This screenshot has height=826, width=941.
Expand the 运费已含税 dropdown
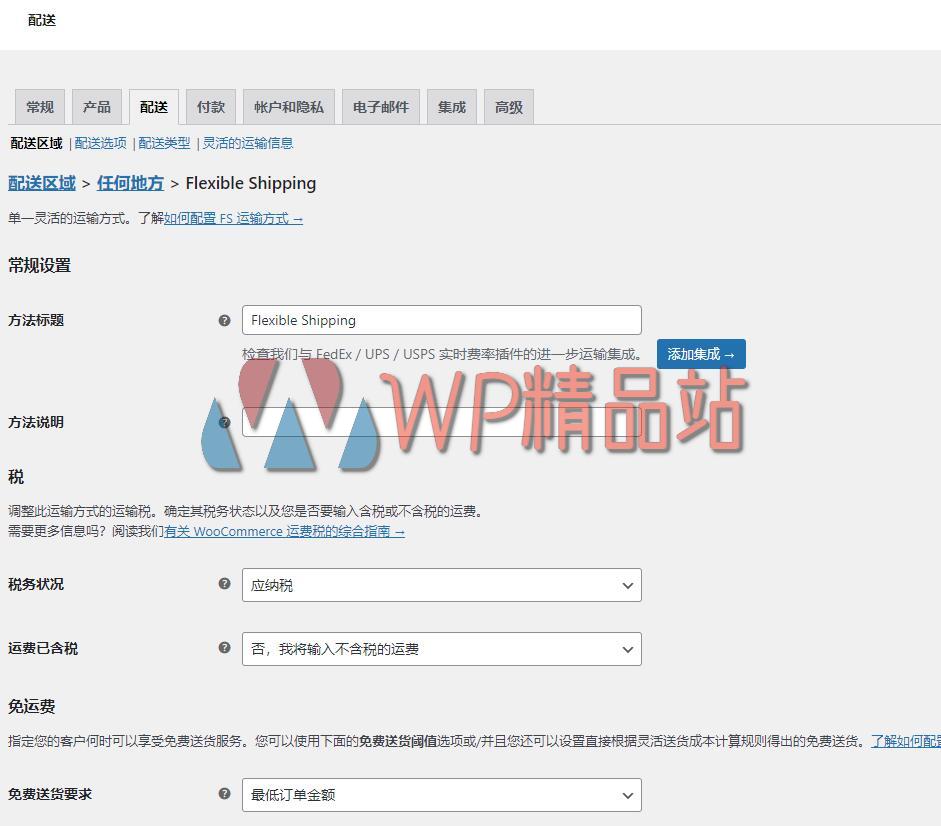pyautogui.click(x=440, y=648)
